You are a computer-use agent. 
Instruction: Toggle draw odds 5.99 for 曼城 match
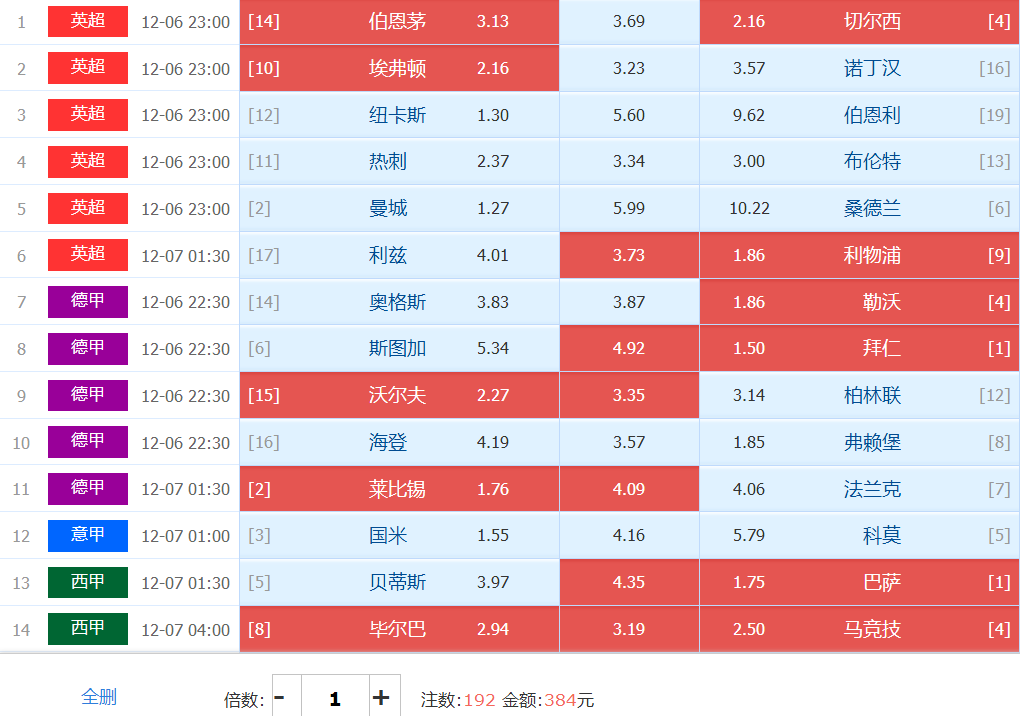pyautogui.click(x=629, y=209)
